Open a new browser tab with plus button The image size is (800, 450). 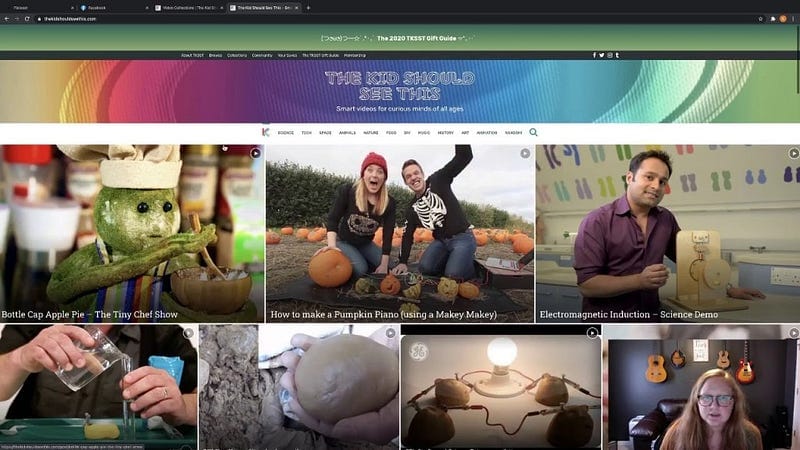click(308, 7)
